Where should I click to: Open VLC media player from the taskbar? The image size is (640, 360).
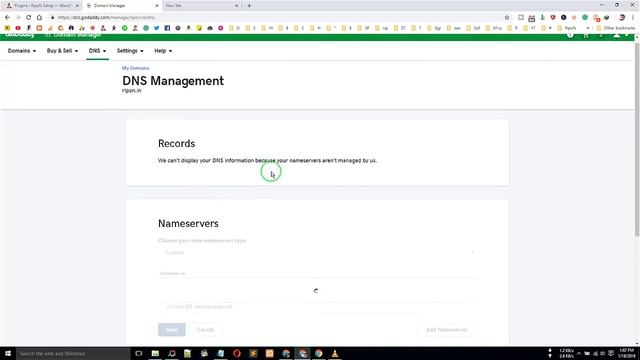pyautogui.click(x=335, y=353)
